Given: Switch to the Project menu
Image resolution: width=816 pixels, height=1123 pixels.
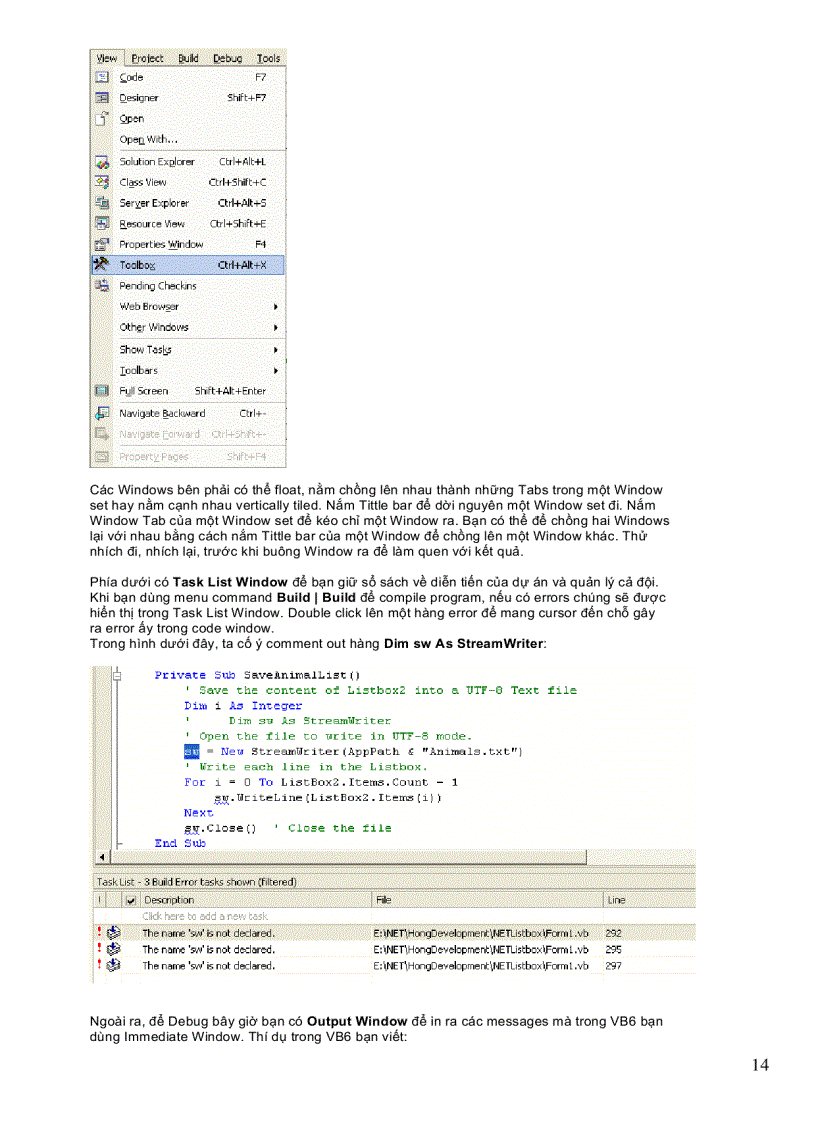Looking at the screenshot, I should (147, 58).
